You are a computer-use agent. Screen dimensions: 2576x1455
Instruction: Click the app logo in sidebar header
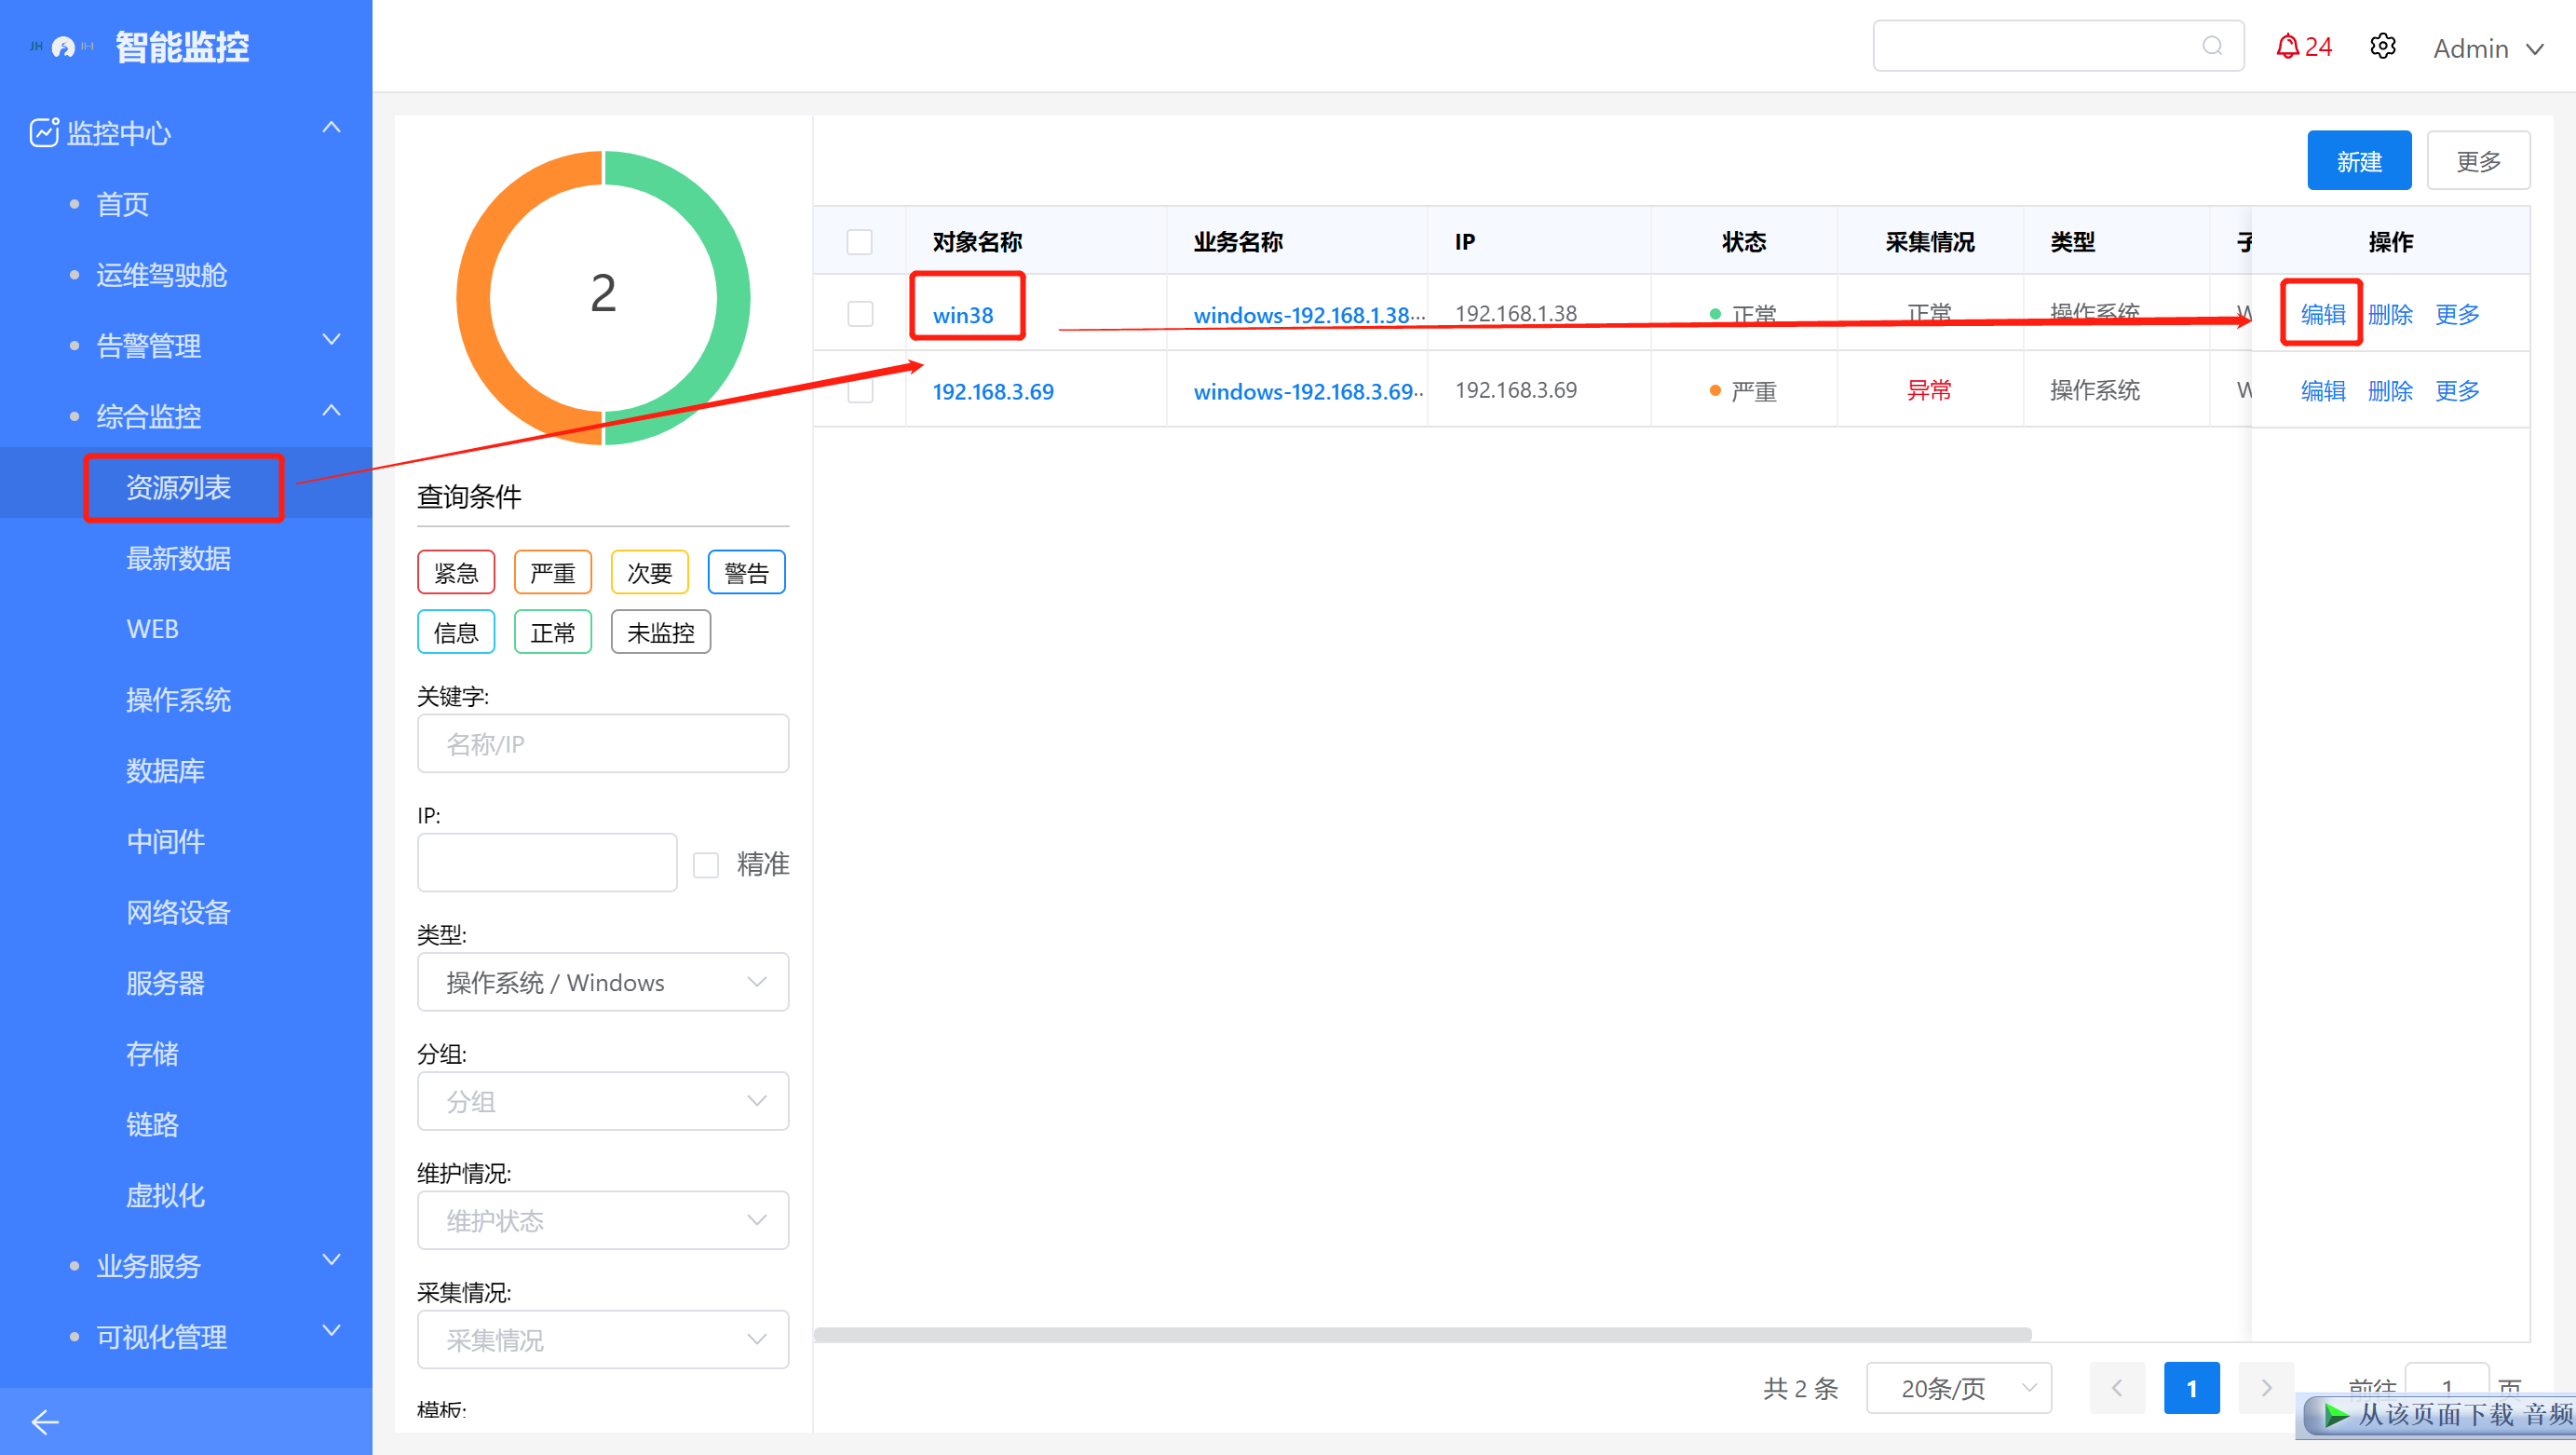tap(62, 47)
